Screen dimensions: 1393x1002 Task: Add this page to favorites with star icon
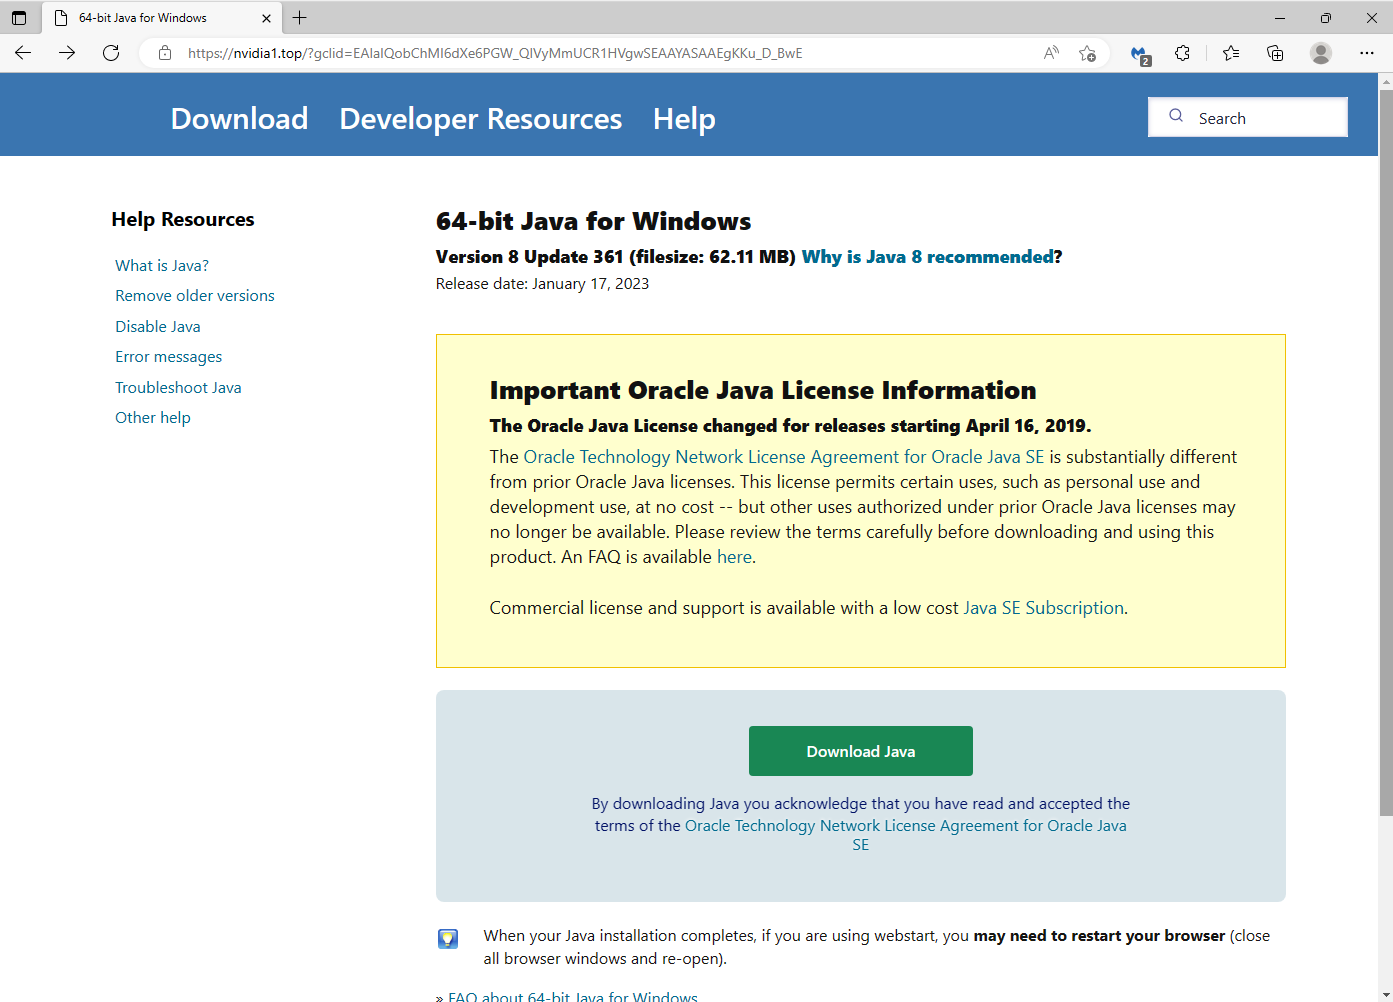pyautogui.click(x=1088, y=53)
